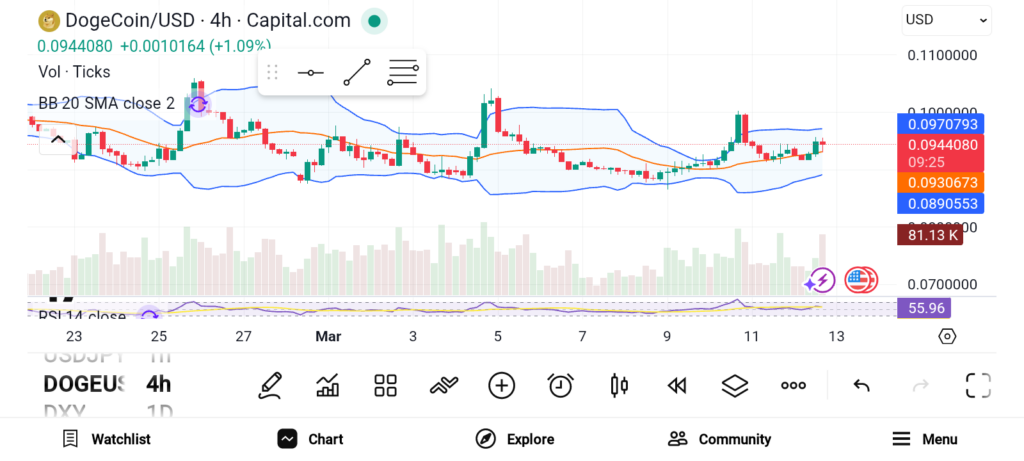Open the drawing tools pencil icon
Image resolution: width=1024 pixels, height=461 pixels.
coord(269,385)
